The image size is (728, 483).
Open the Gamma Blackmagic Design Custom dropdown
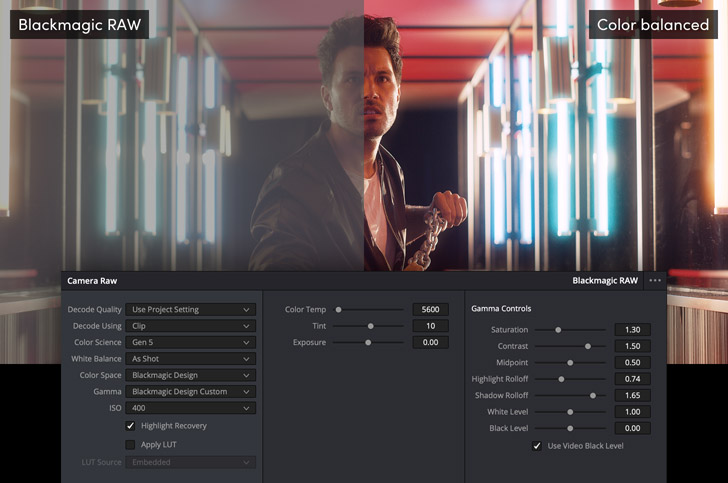(x=191, y=392)
